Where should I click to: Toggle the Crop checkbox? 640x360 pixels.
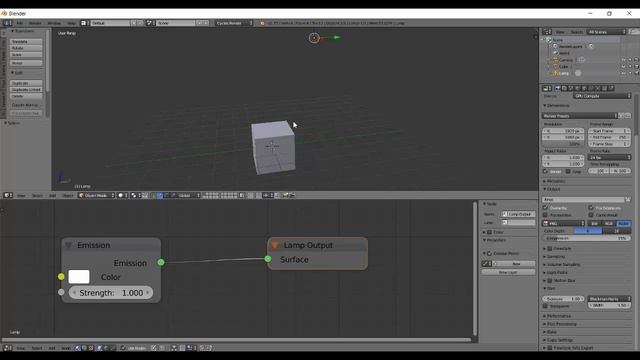pos(568,171)
